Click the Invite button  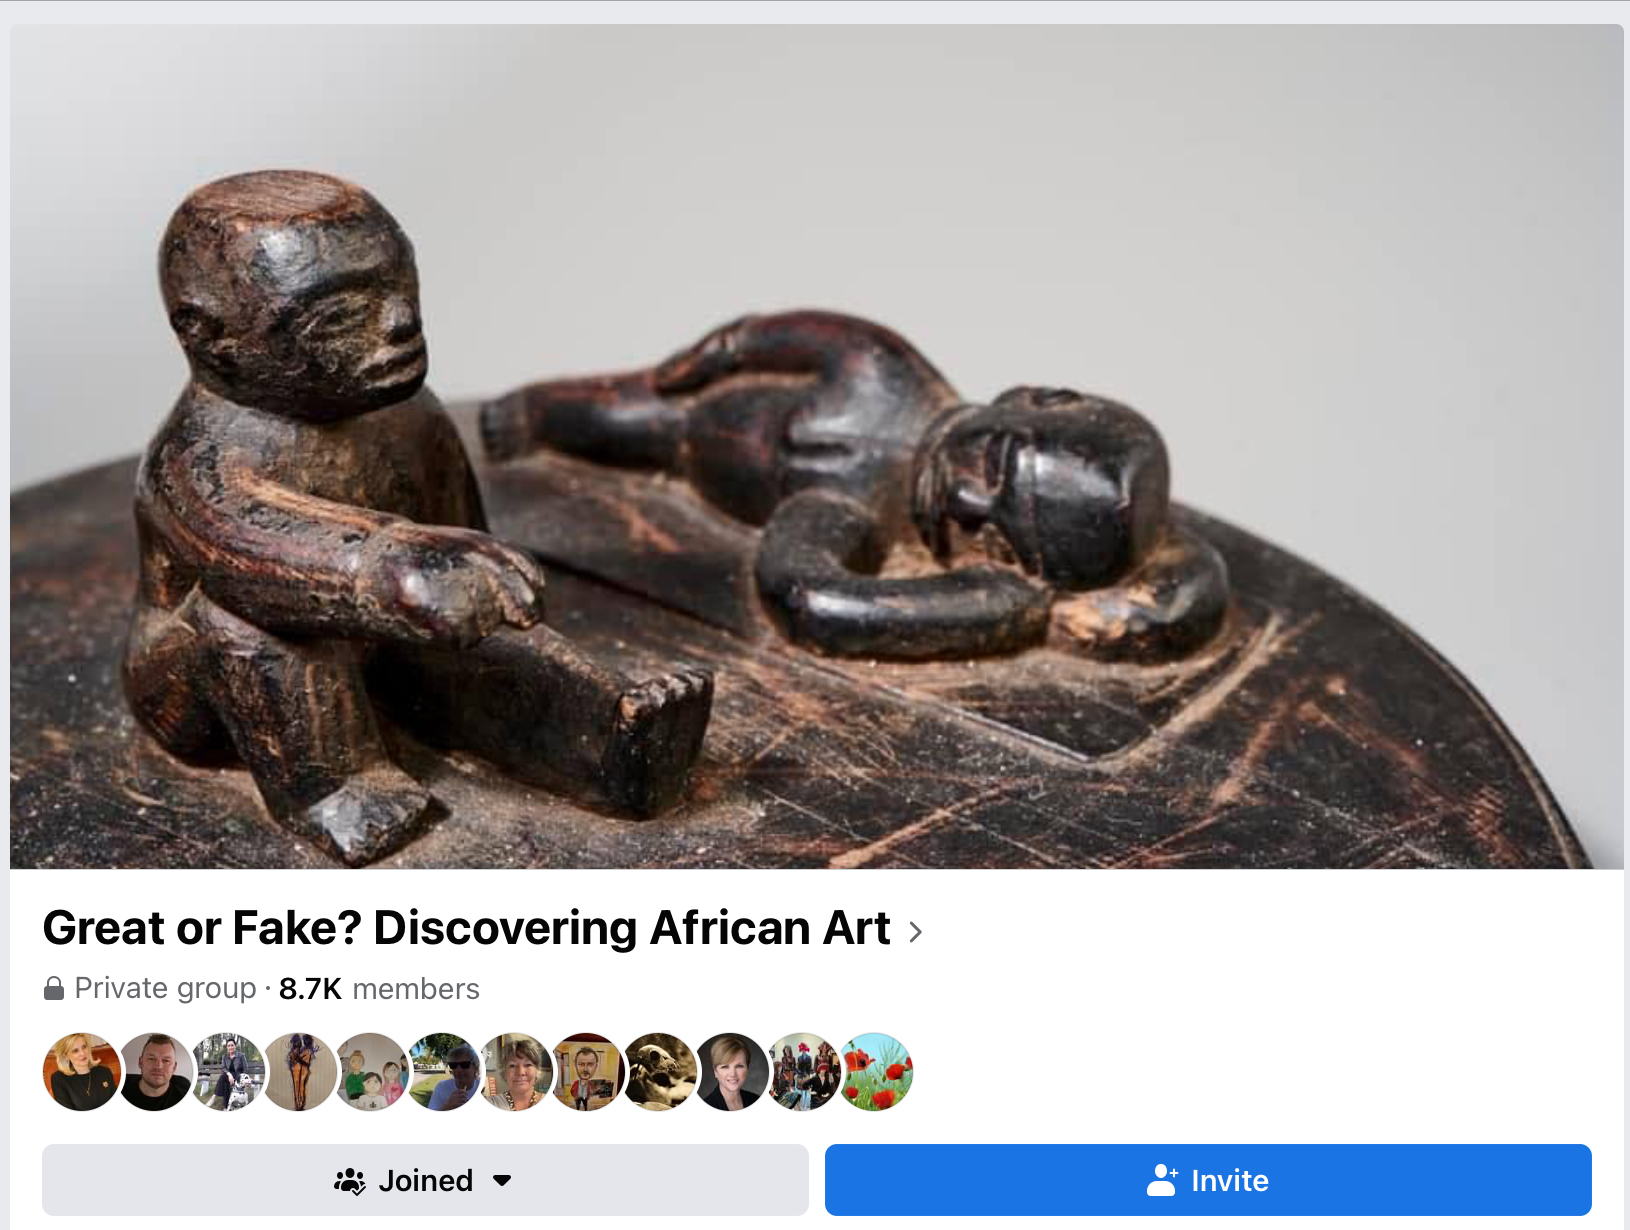point(1208,1180)
